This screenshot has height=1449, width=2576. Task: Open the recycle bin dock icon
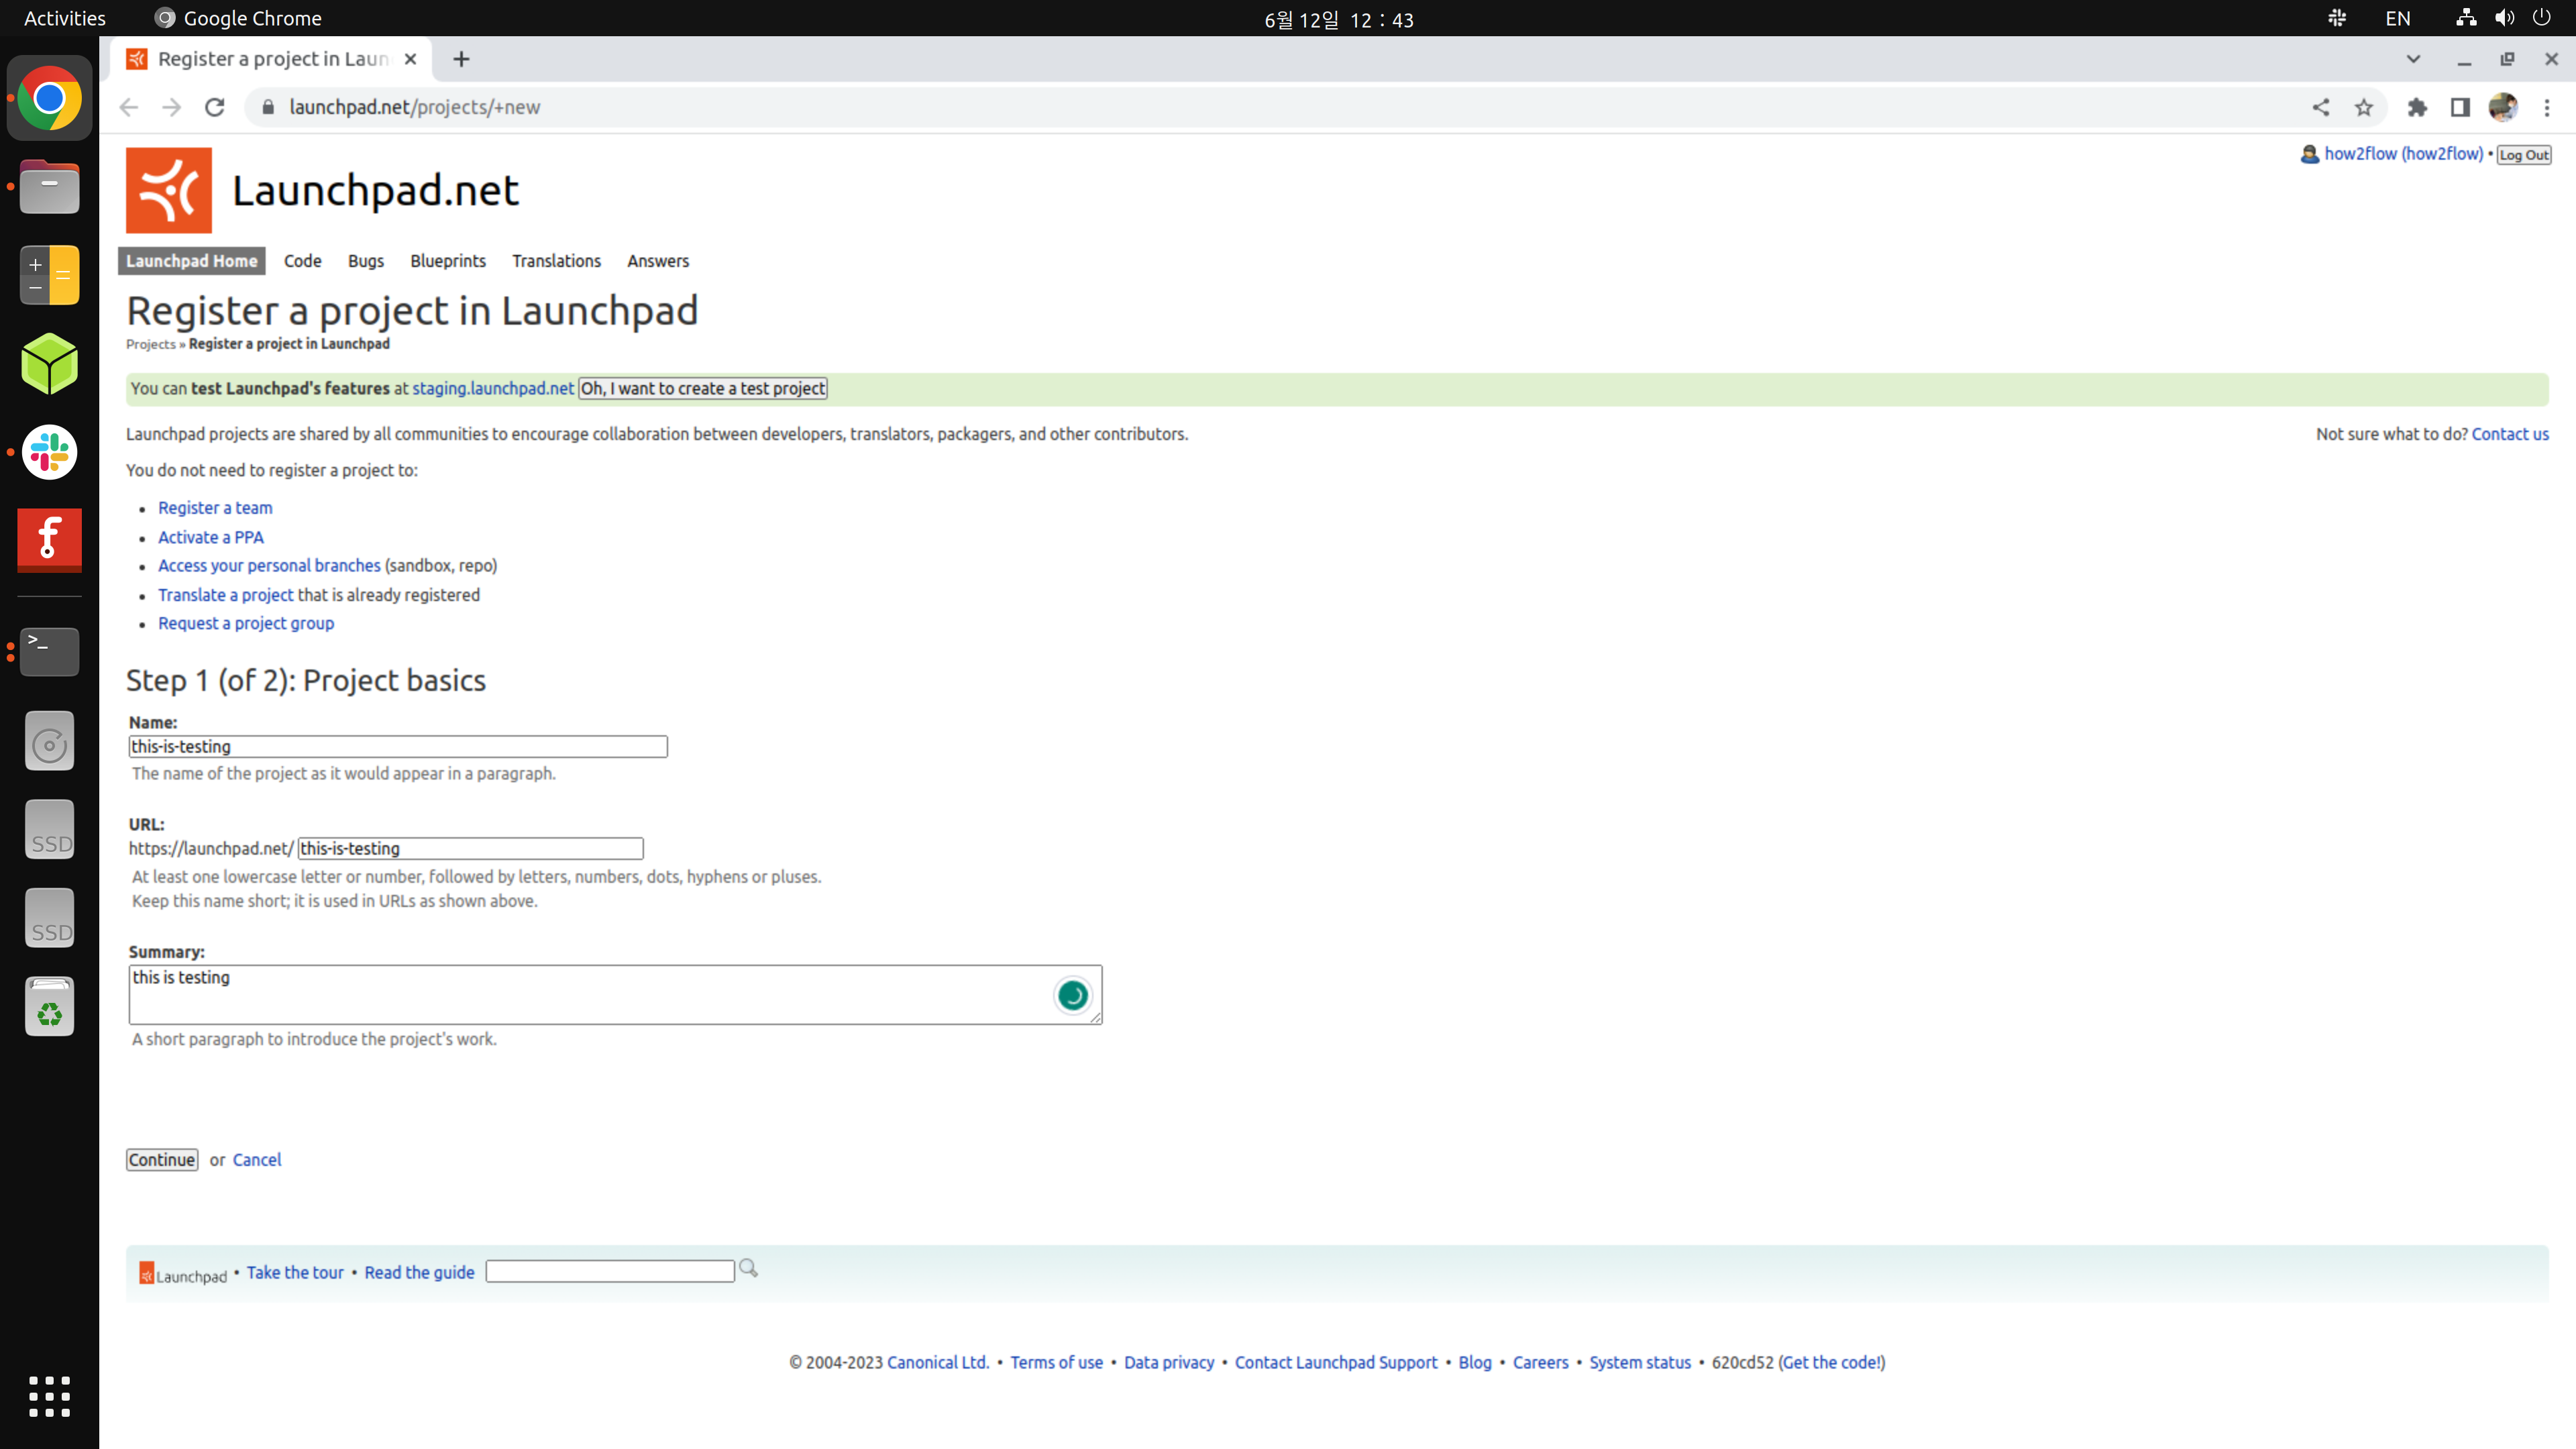[x=49, y=1006]
